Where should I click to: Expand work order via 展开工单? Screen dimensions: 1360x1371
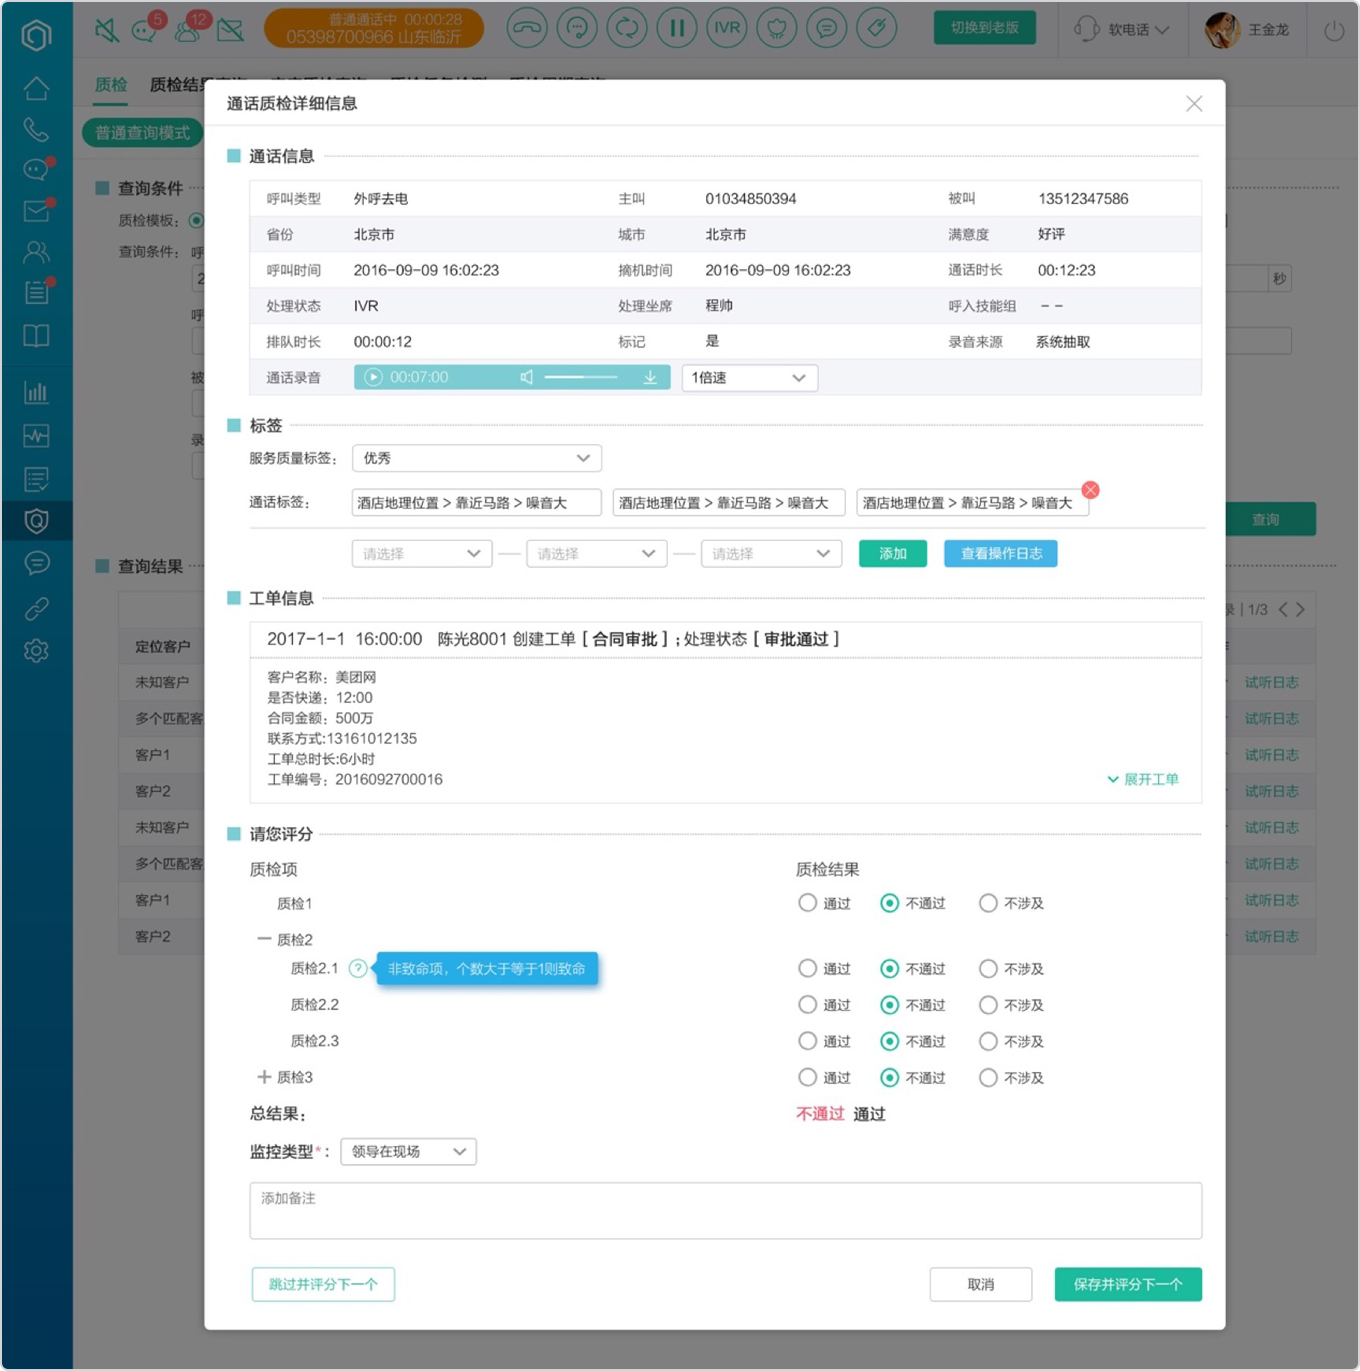pyautogui.click(x=1143, y=779)
